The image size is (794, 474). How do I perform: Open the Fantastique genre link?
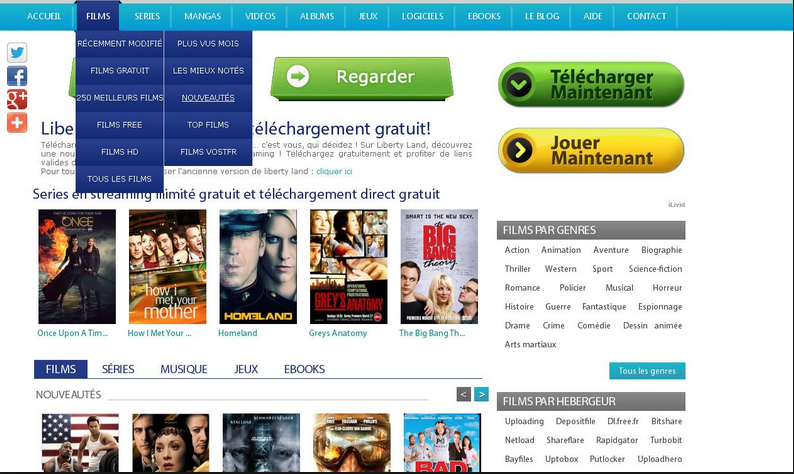604,307
